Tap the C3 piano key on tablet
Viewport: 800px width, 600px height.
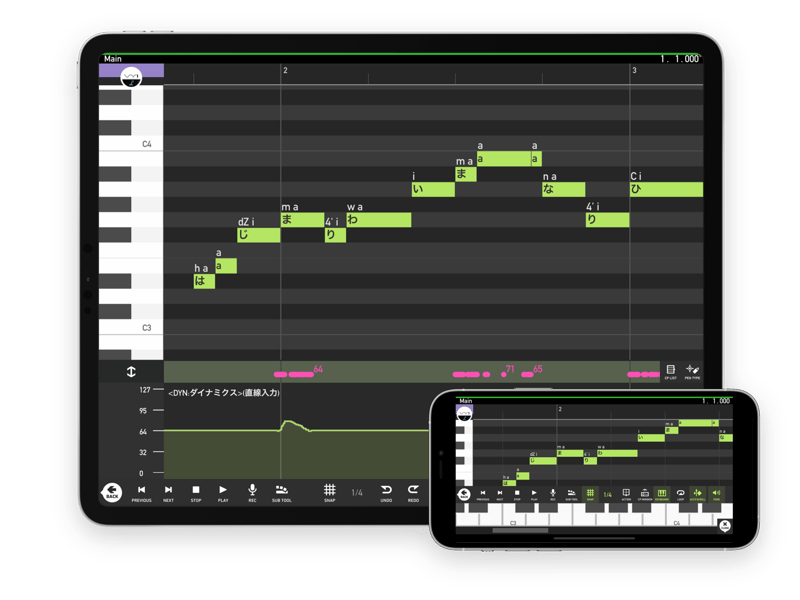131,328
